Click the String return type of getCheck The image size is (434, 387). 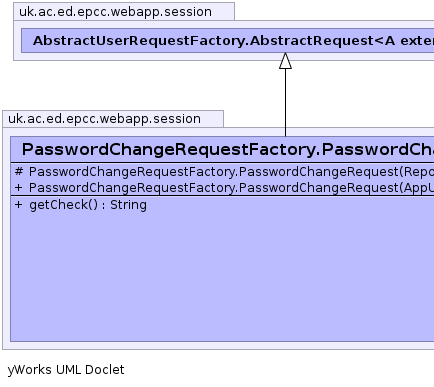[128, 205]
